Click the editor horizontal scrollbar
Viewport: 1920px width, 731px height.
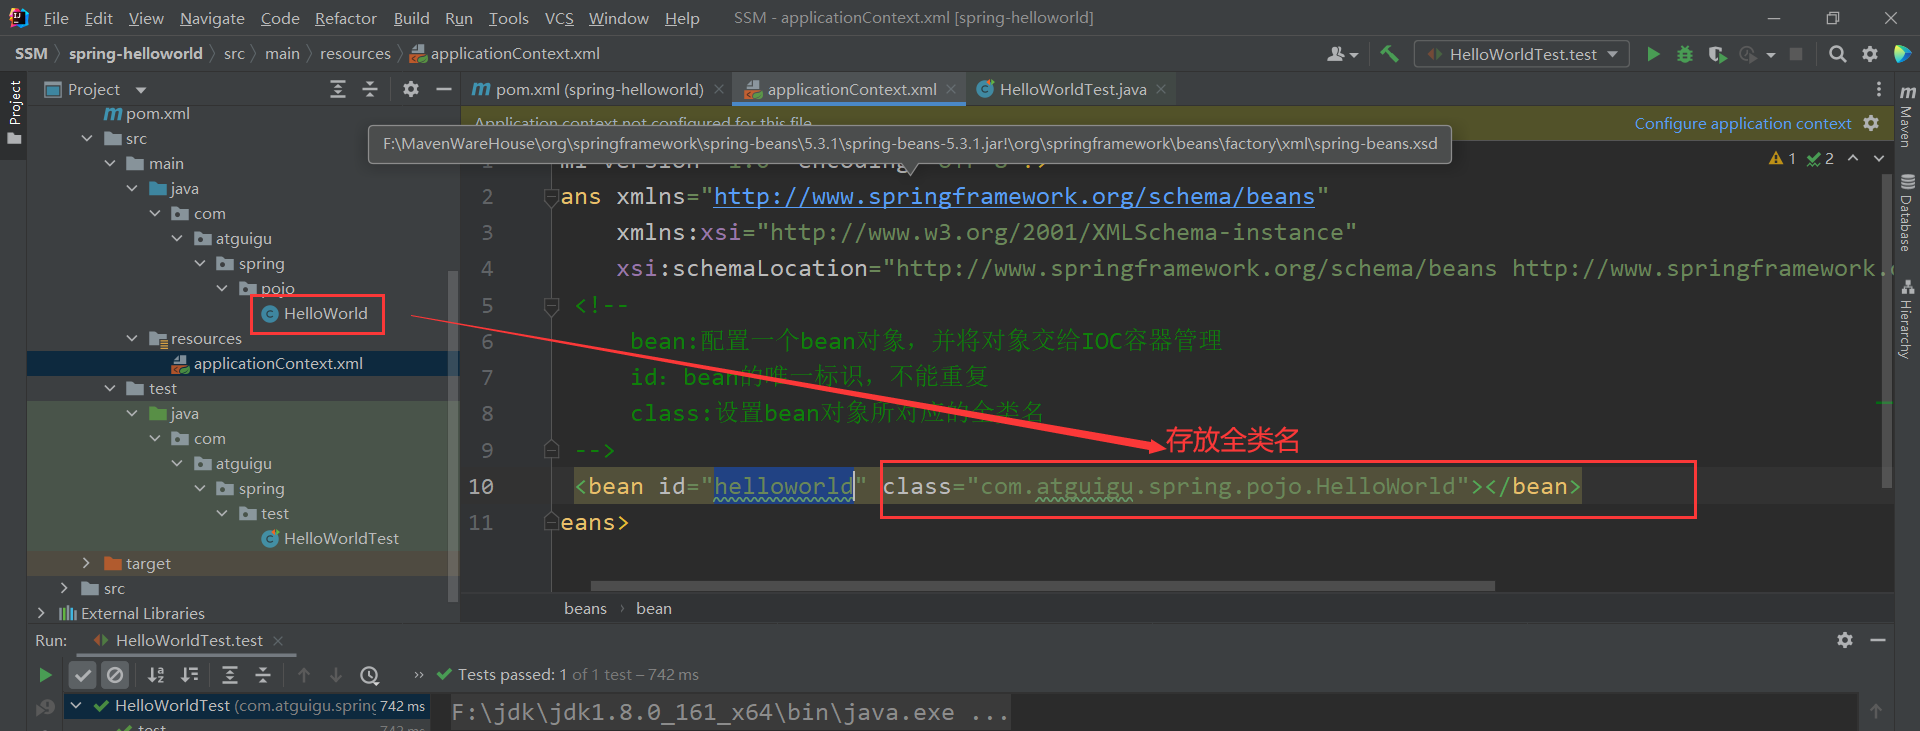(x=1042, y=586)
